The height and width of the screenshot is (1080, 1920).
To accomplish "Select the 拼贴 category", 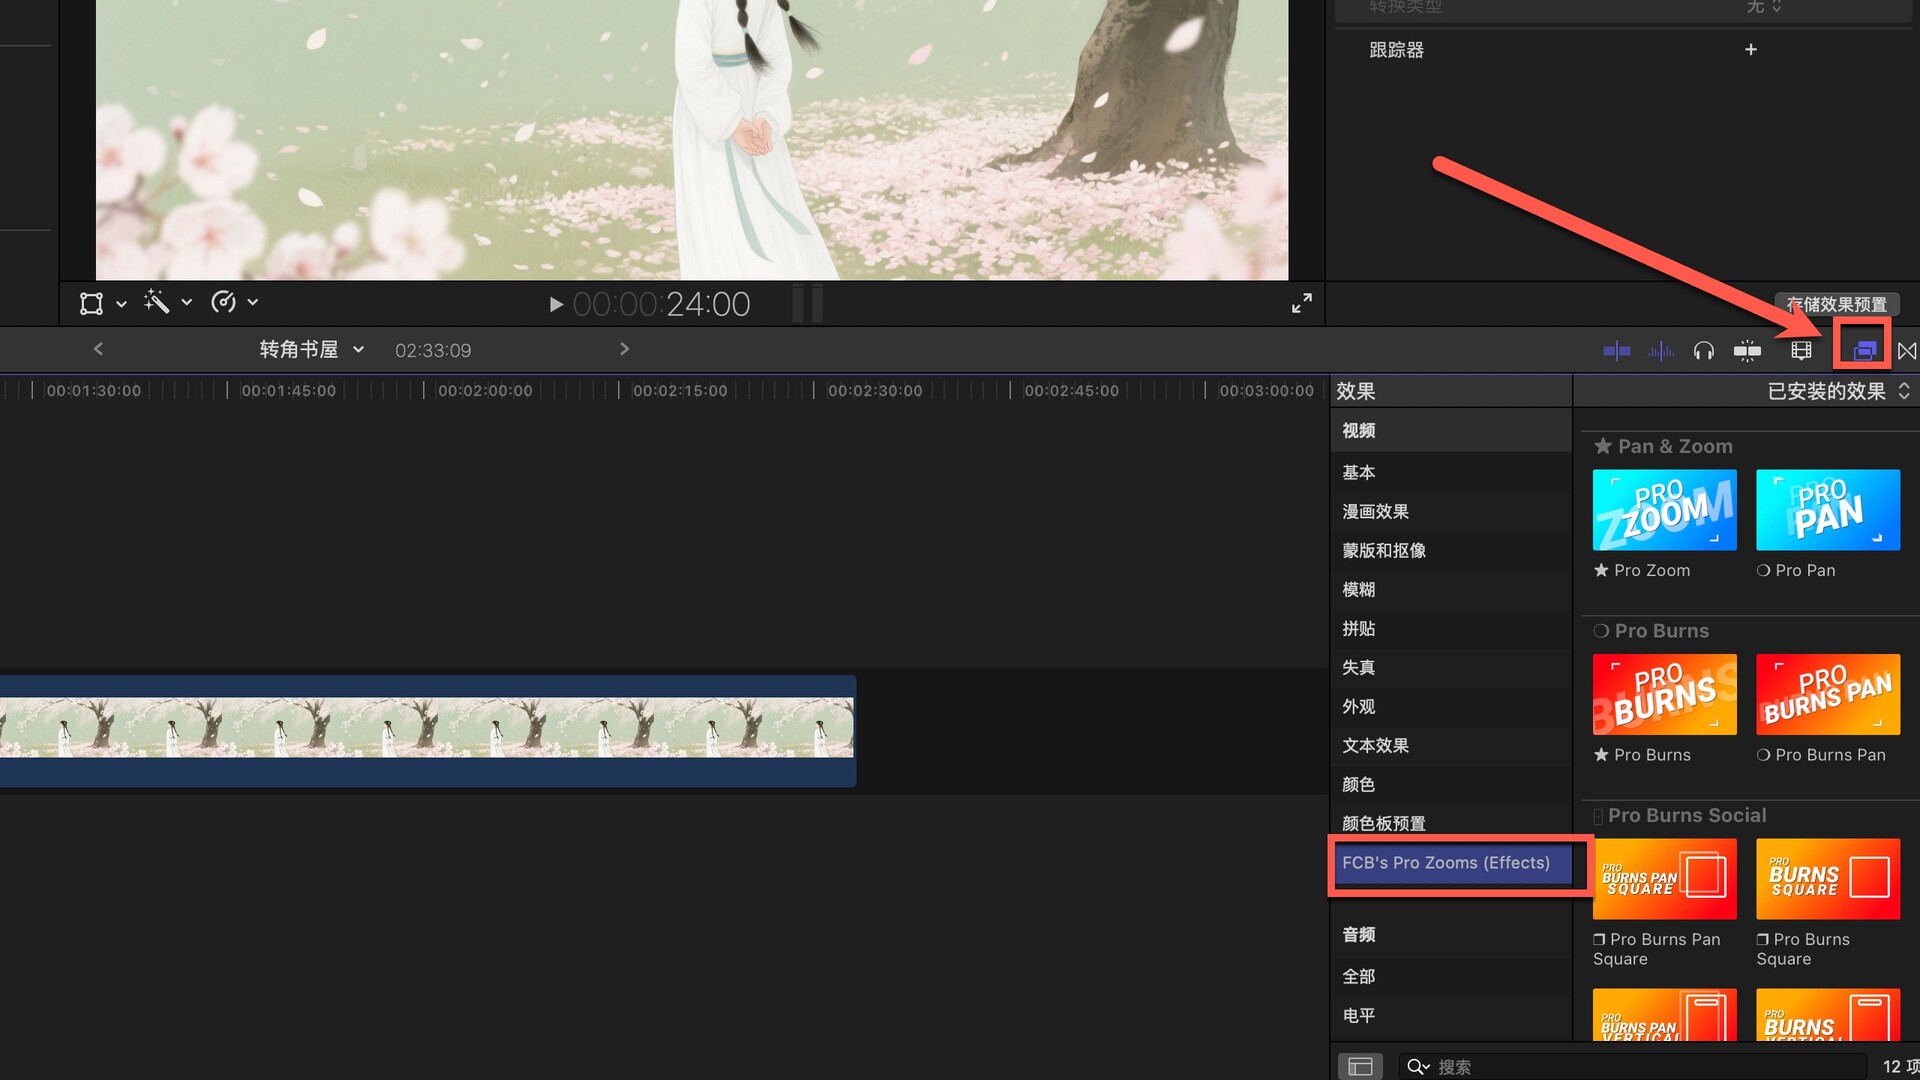I will tap(1450, 629).
